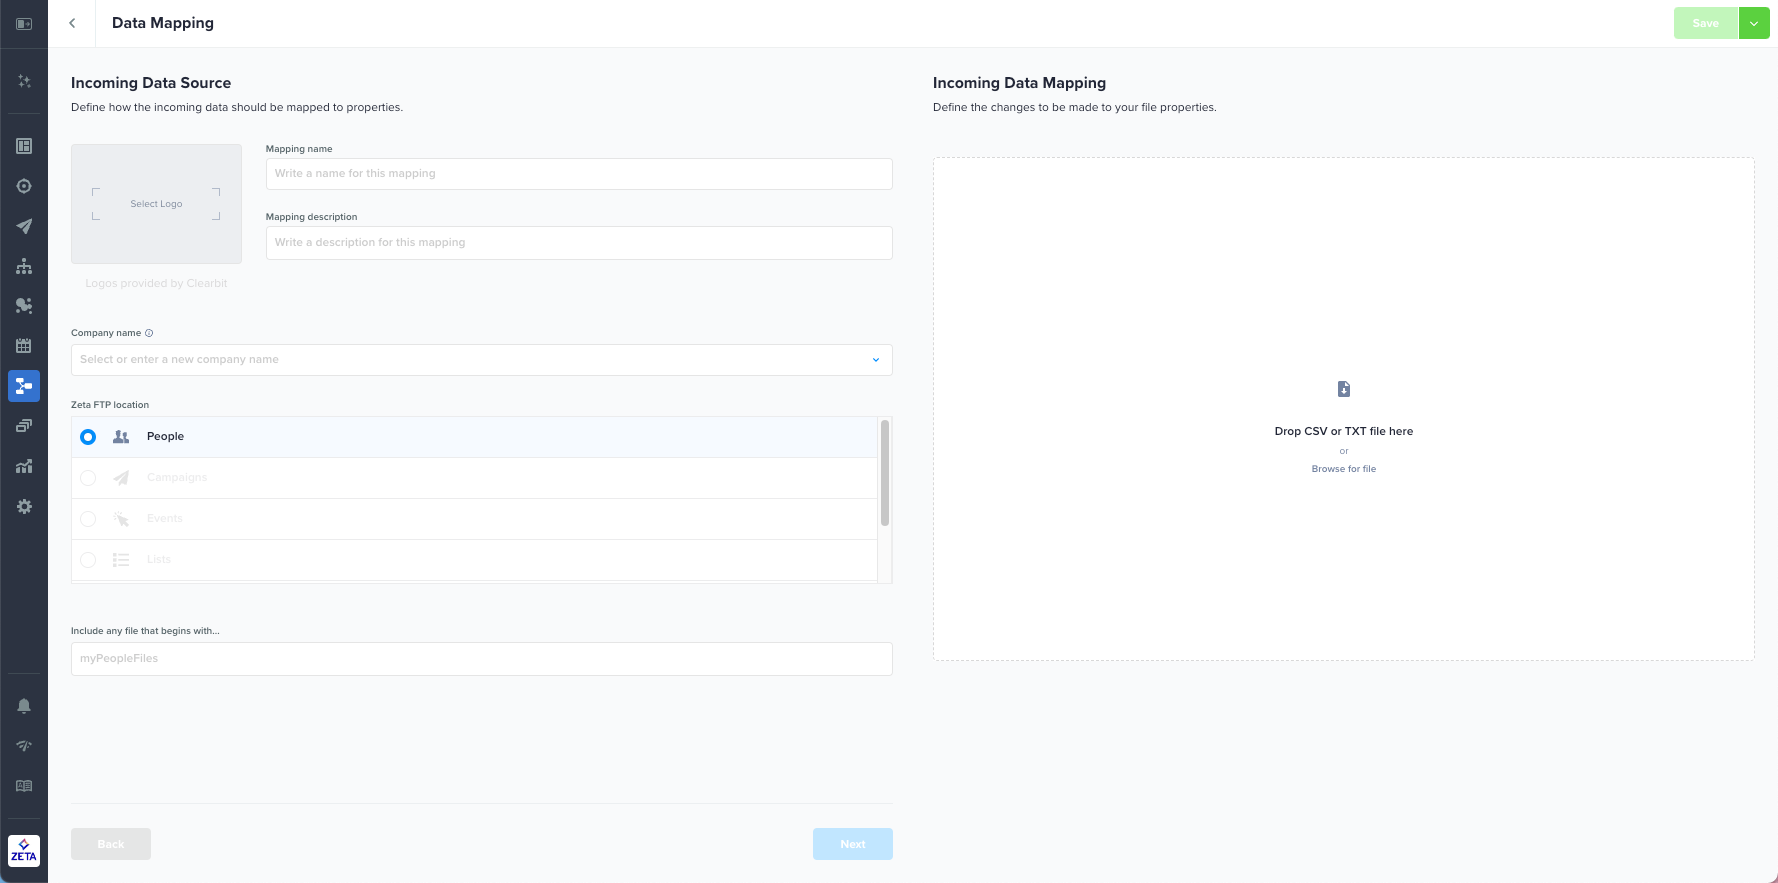
Task: Open the gear settings icon in sidebar
Action: click(24, 507)
